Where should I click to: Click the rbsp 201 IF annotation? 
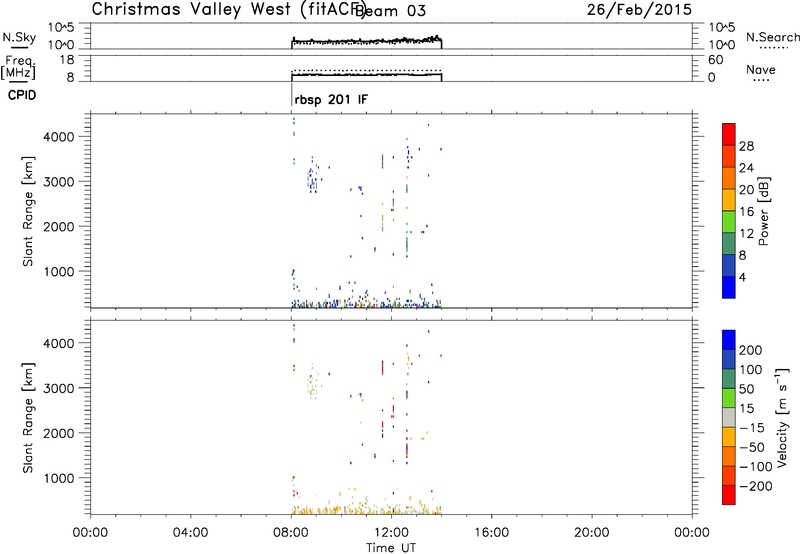331,99
